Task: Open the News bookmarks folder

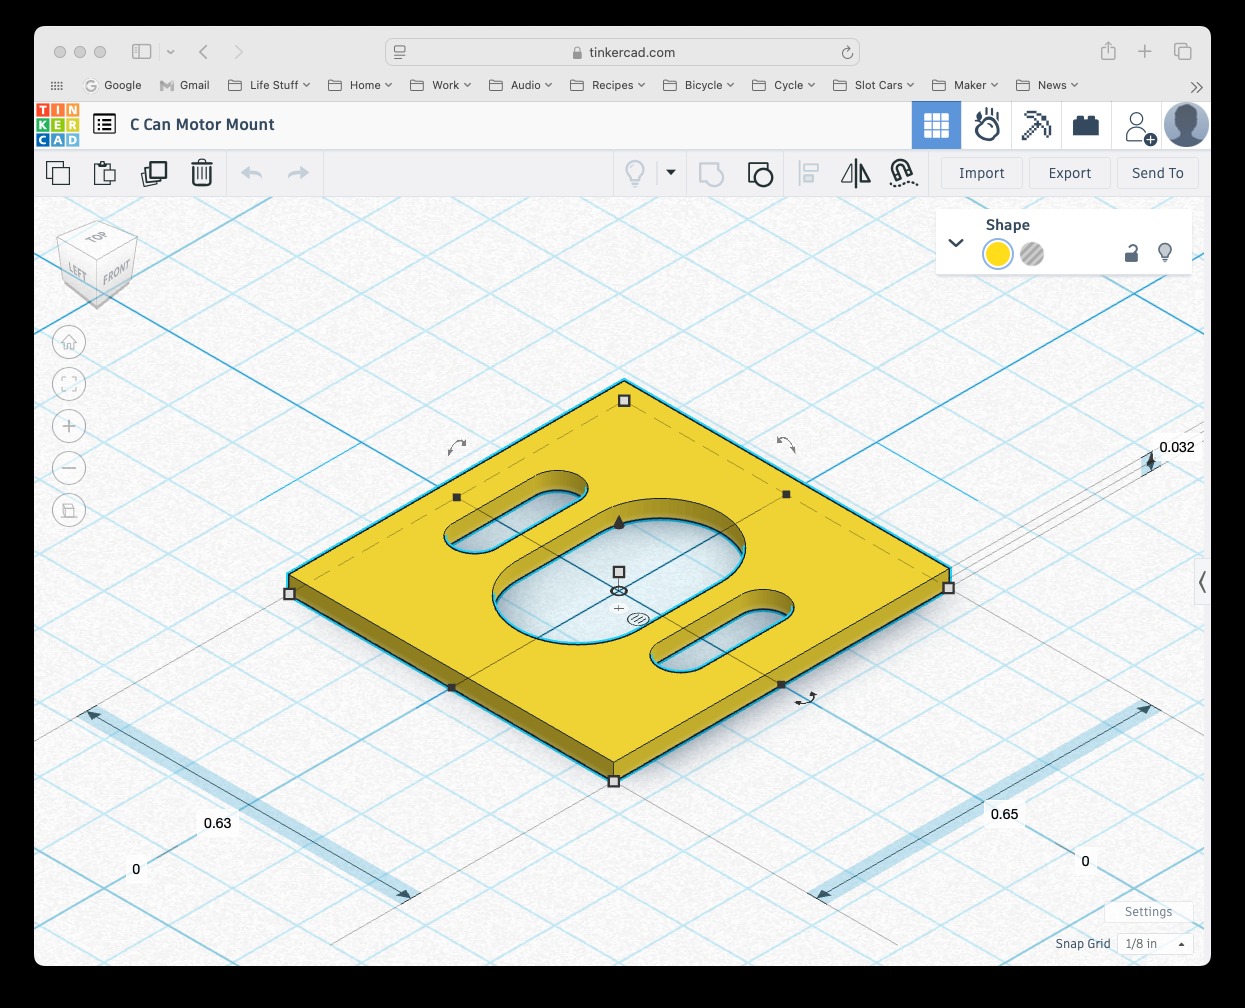Action: (1047, 85)
